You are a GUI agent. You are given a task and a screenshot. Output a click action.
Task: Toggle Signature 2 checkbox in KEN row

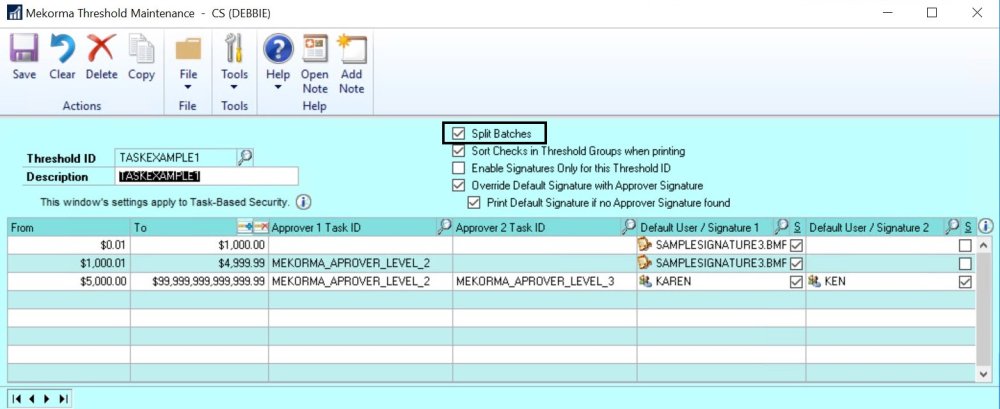tap(966, 281)
